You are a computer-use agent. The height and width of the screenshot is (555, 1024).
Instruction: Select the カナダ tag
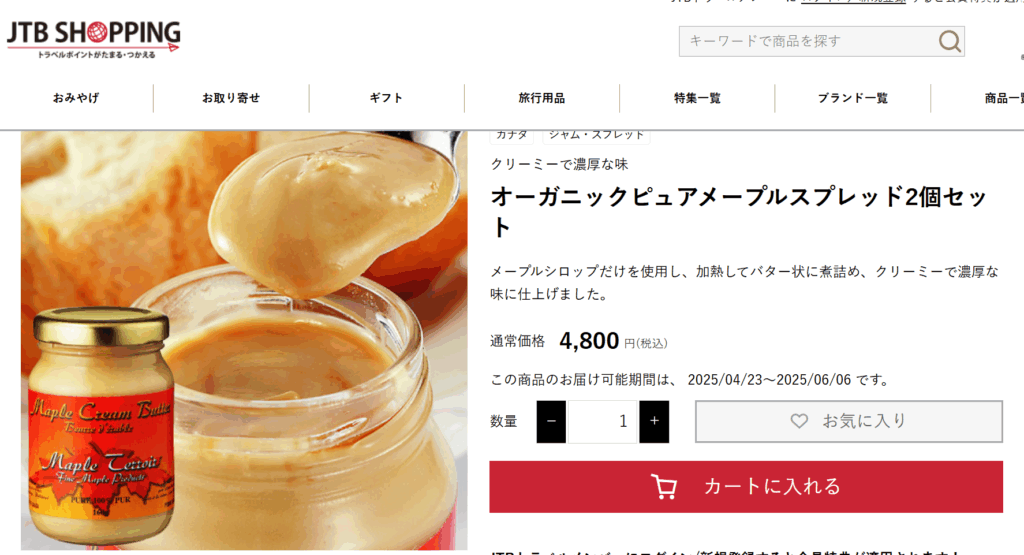pos(511,135)
